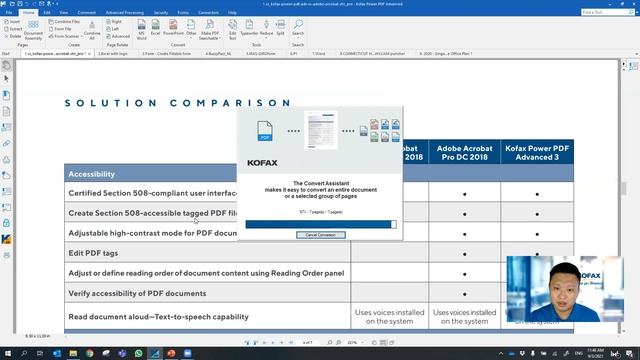
Task: Open Bookmarks panel icon in left sidebar
Action: [6, 95]
